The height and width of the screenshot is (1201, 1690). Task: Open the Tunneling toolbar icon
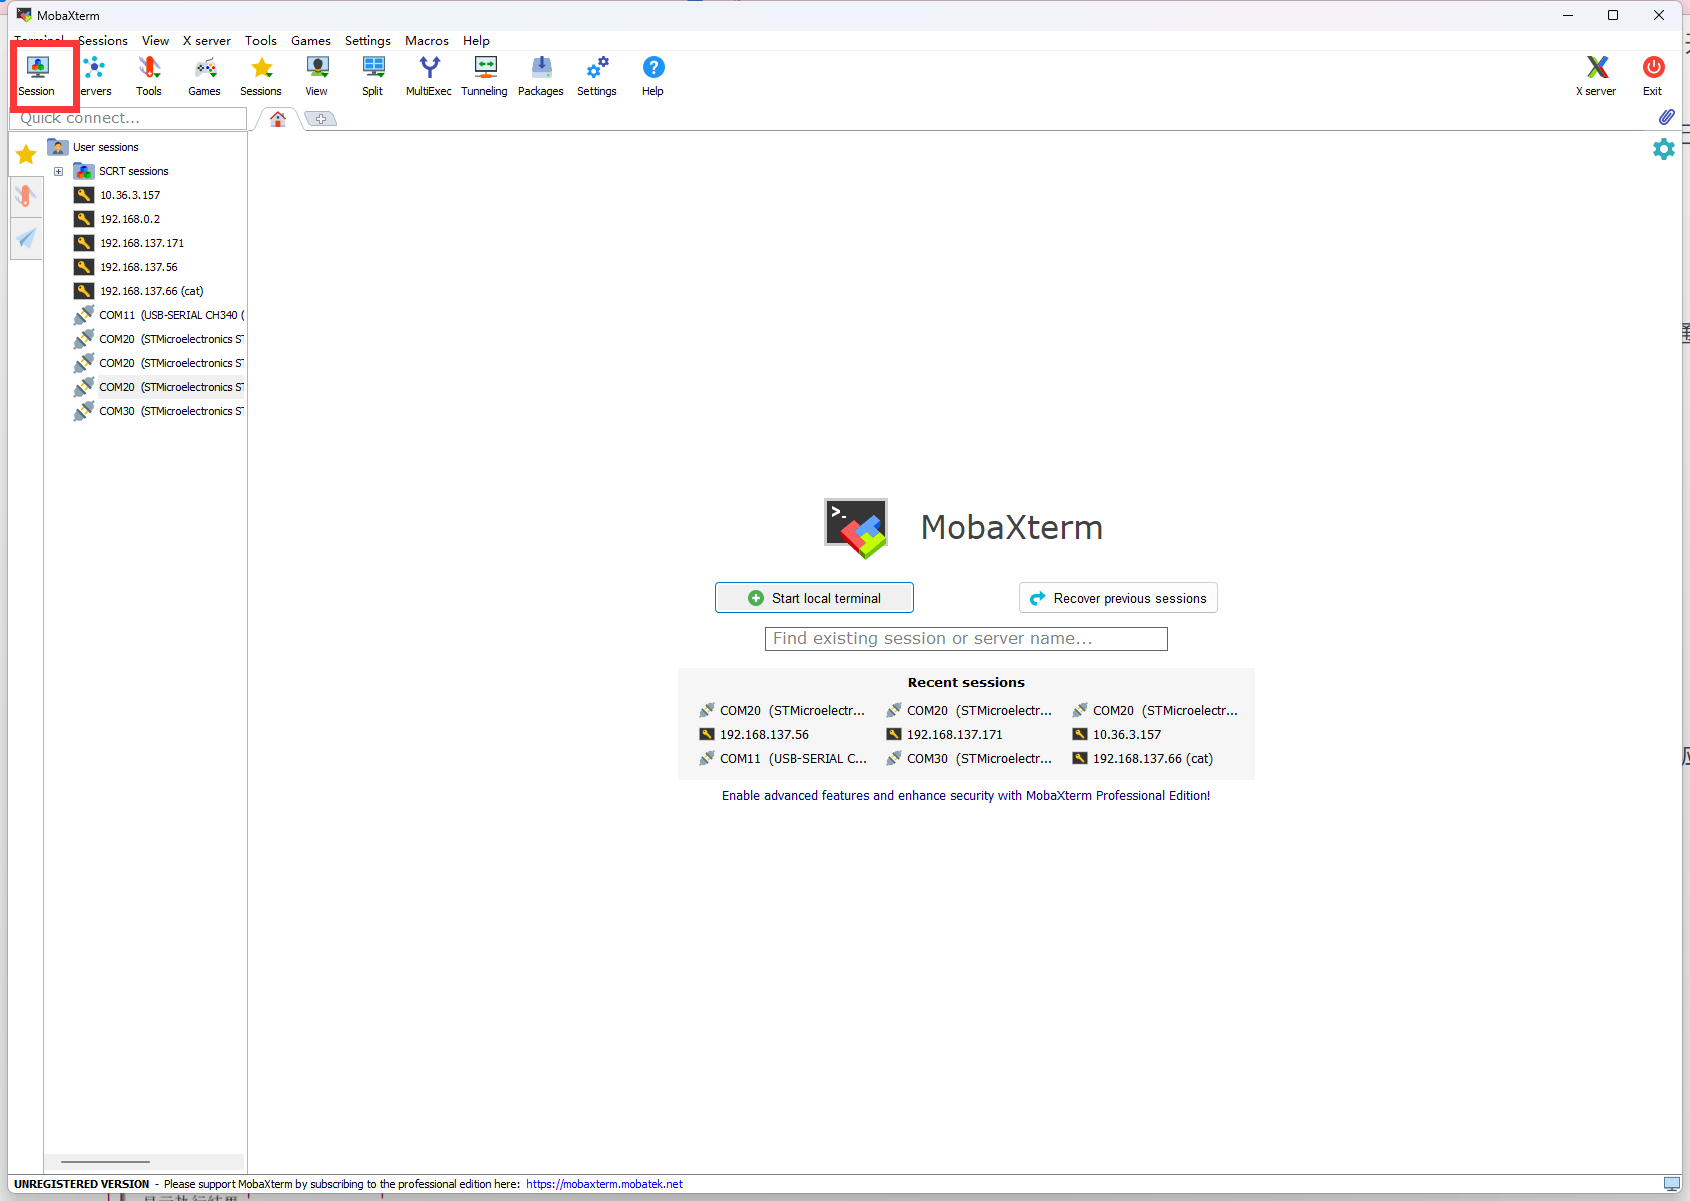click(x=485, y=76)
